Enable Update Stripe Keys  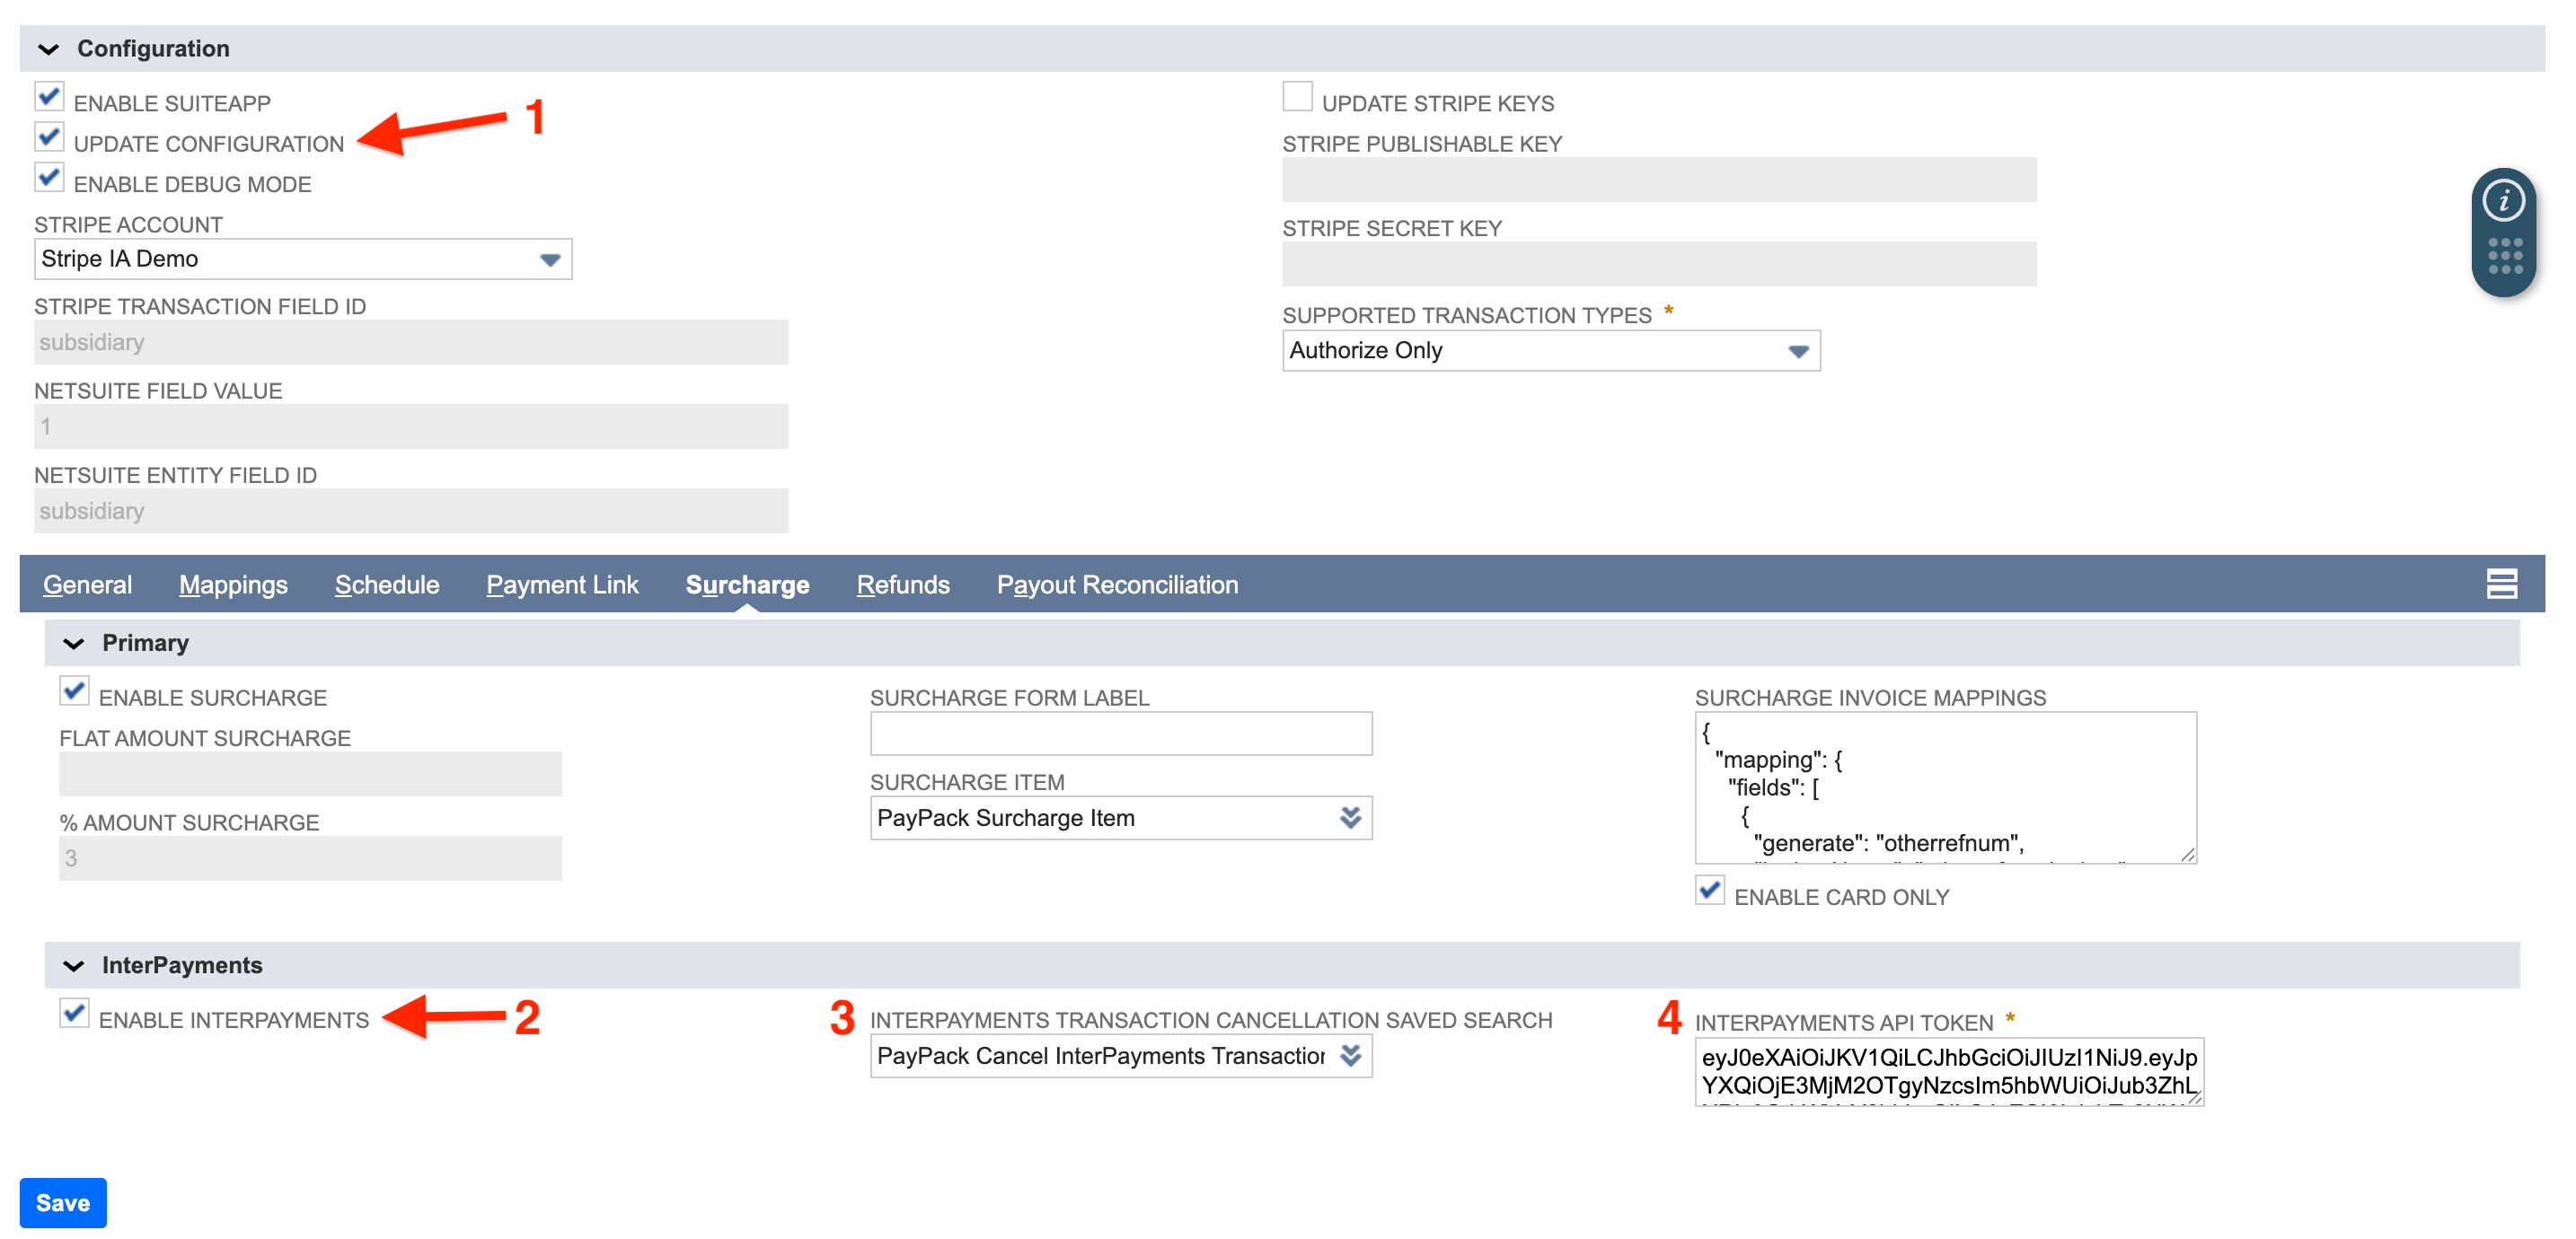1296,96
